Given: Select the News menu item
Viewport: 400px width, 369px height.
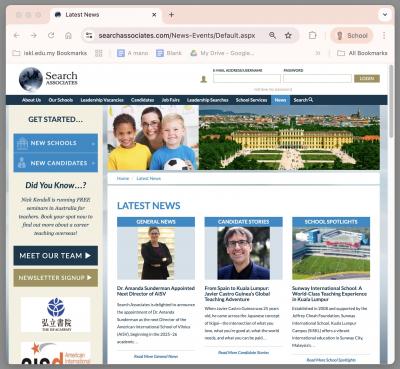Looking at the screenshot, I should click(280, 100).
